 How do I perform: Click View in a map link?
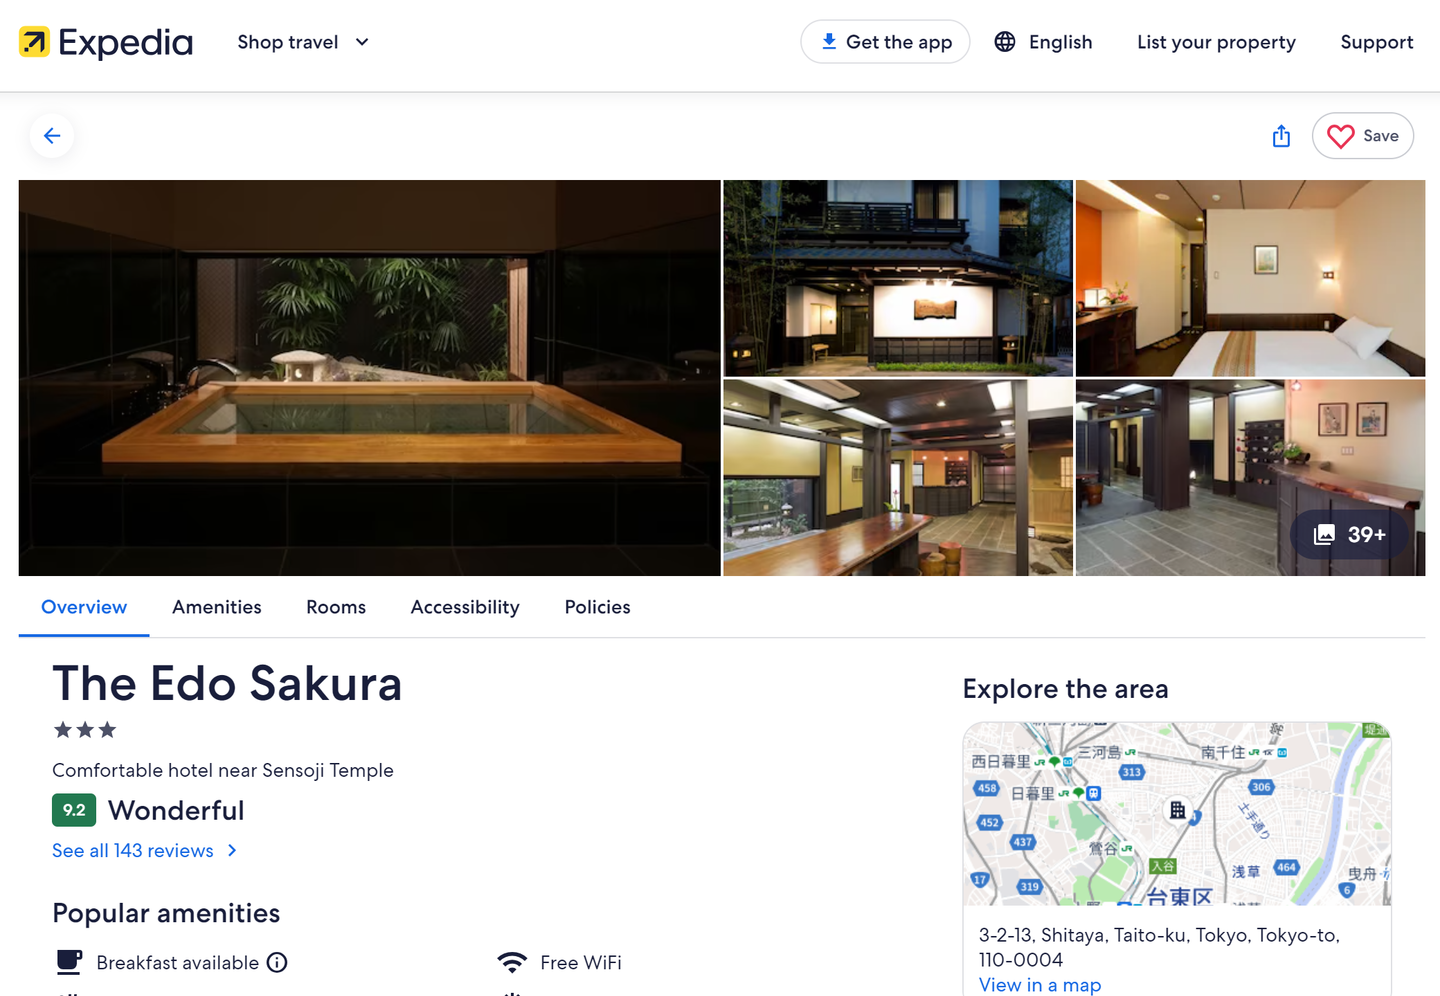1039,985
